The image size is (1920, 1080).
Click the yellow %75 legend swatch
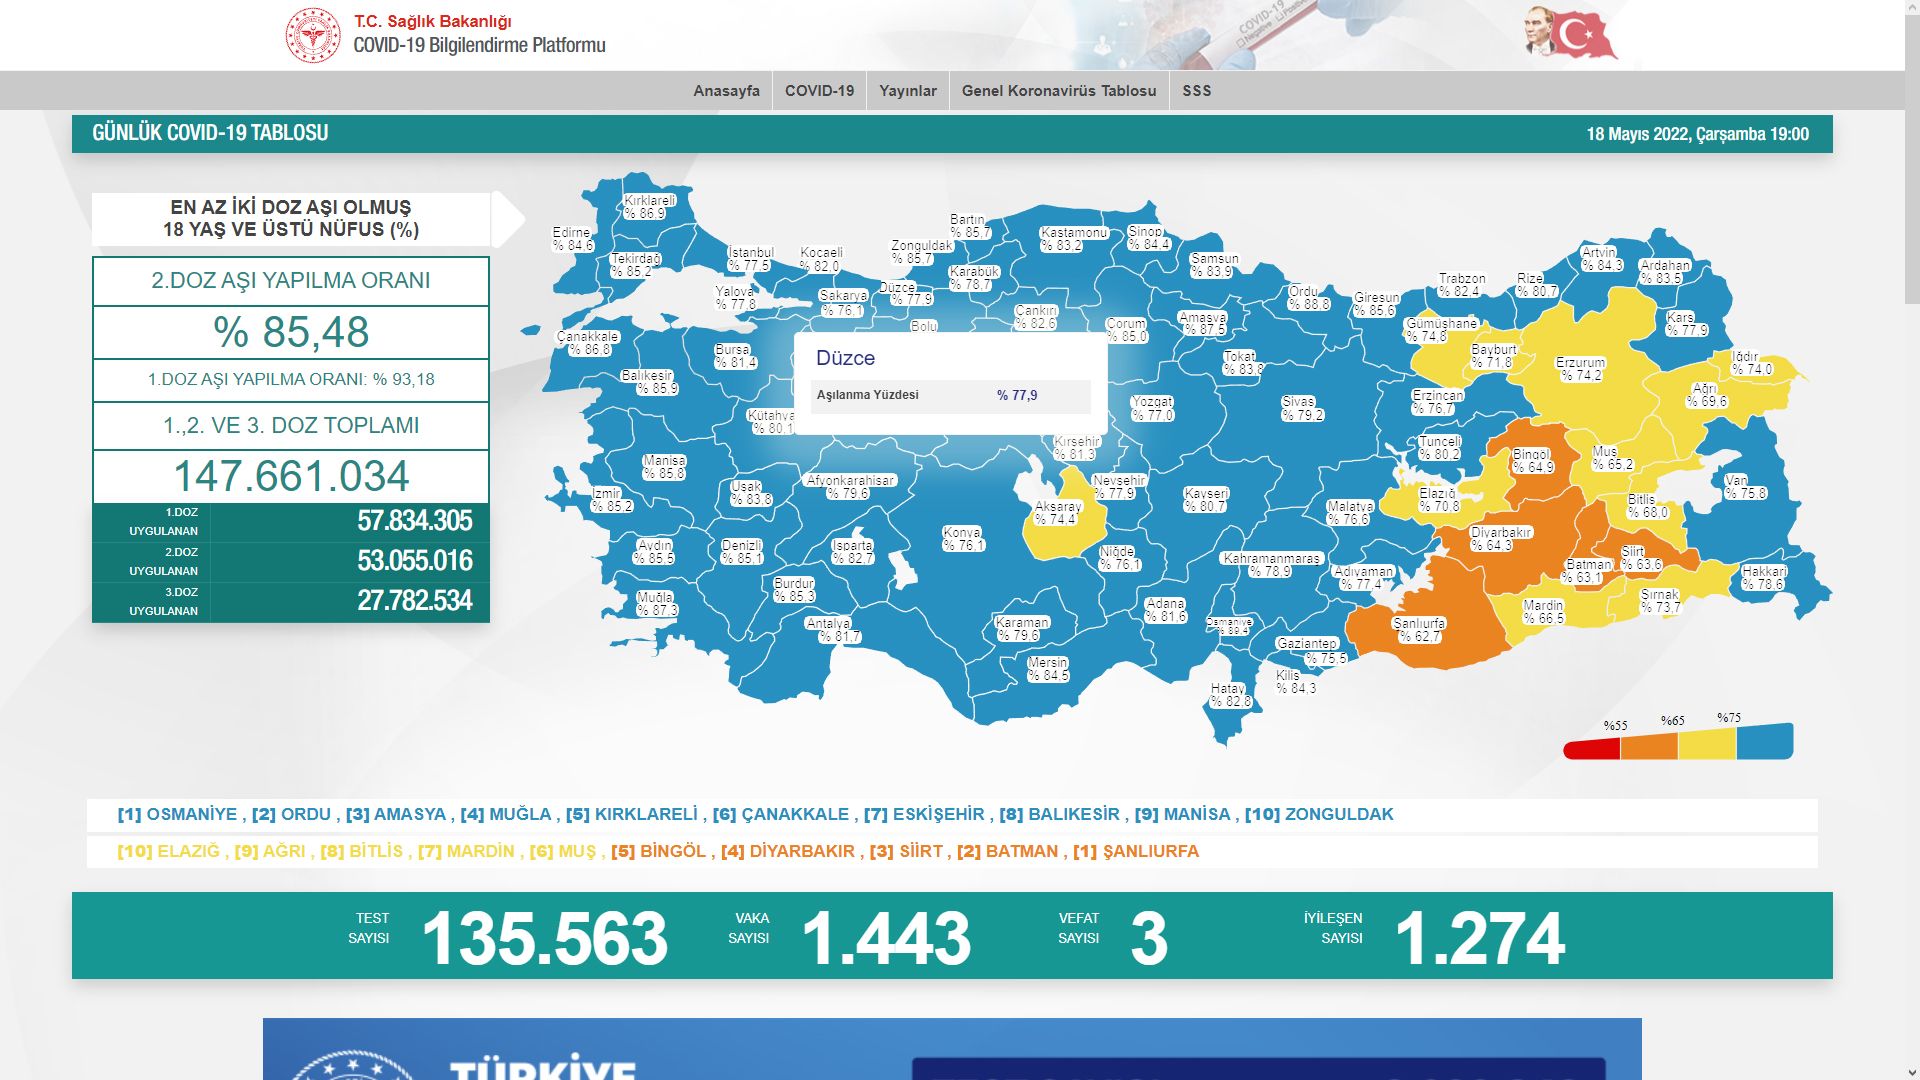(x=1707, y=743)
